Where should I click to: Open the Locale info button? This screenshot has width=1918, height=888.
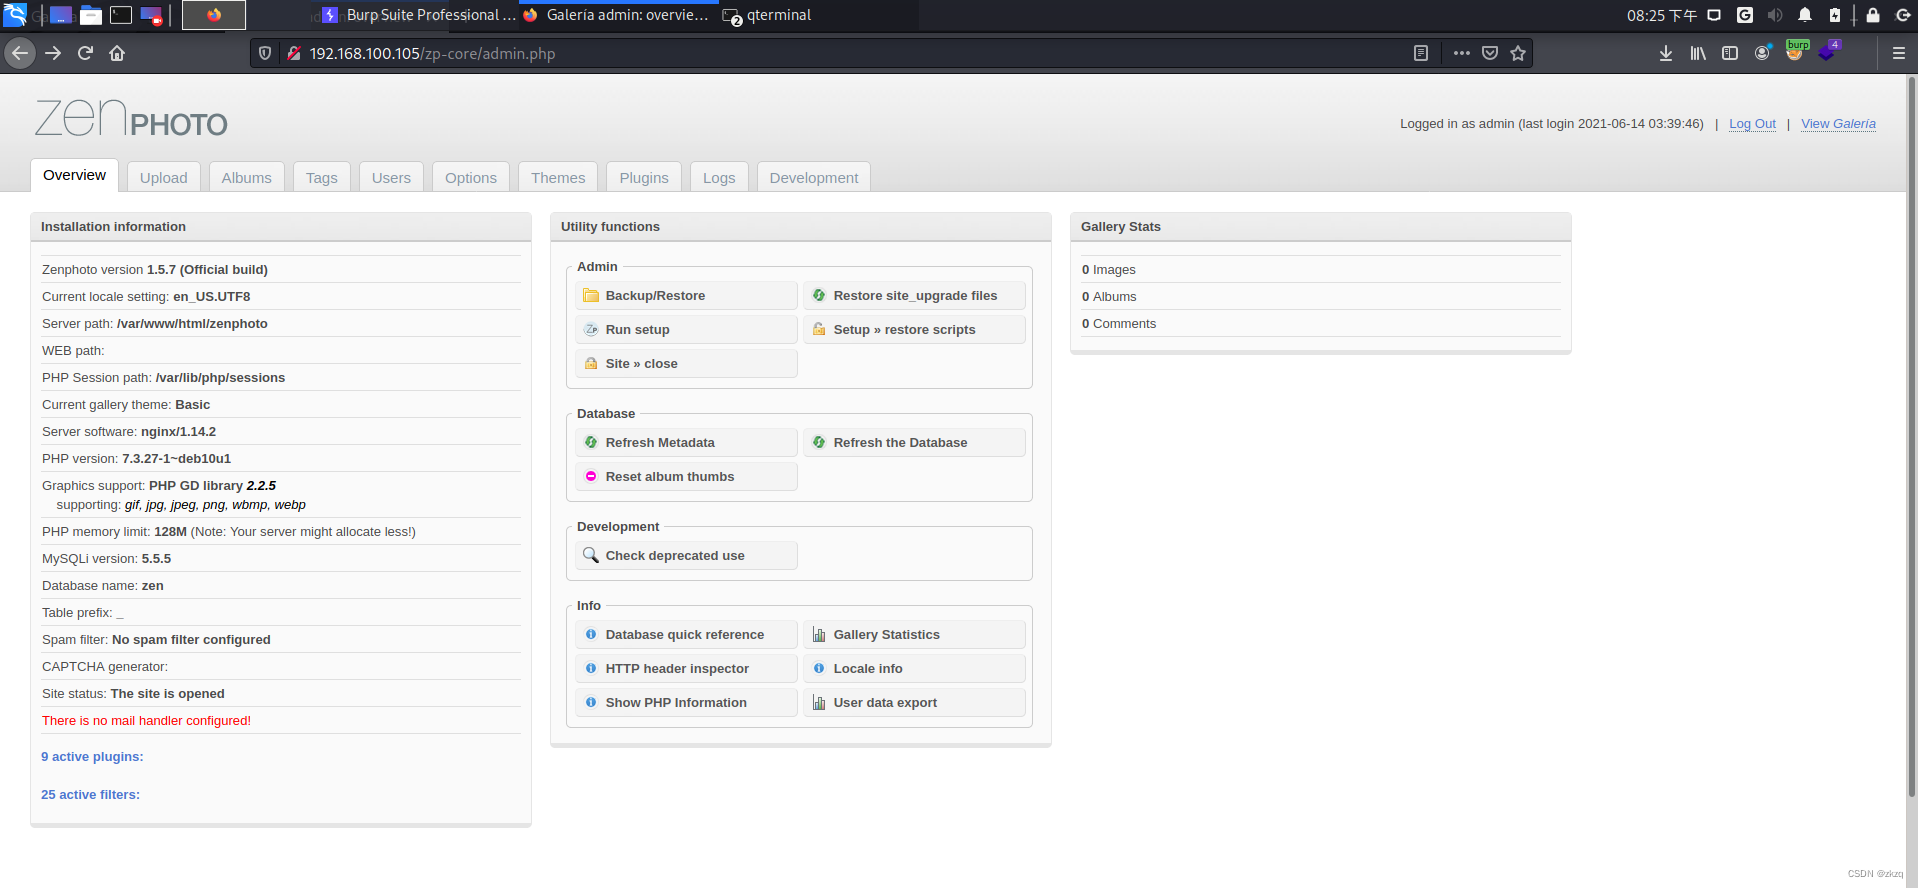click(914, 668)
